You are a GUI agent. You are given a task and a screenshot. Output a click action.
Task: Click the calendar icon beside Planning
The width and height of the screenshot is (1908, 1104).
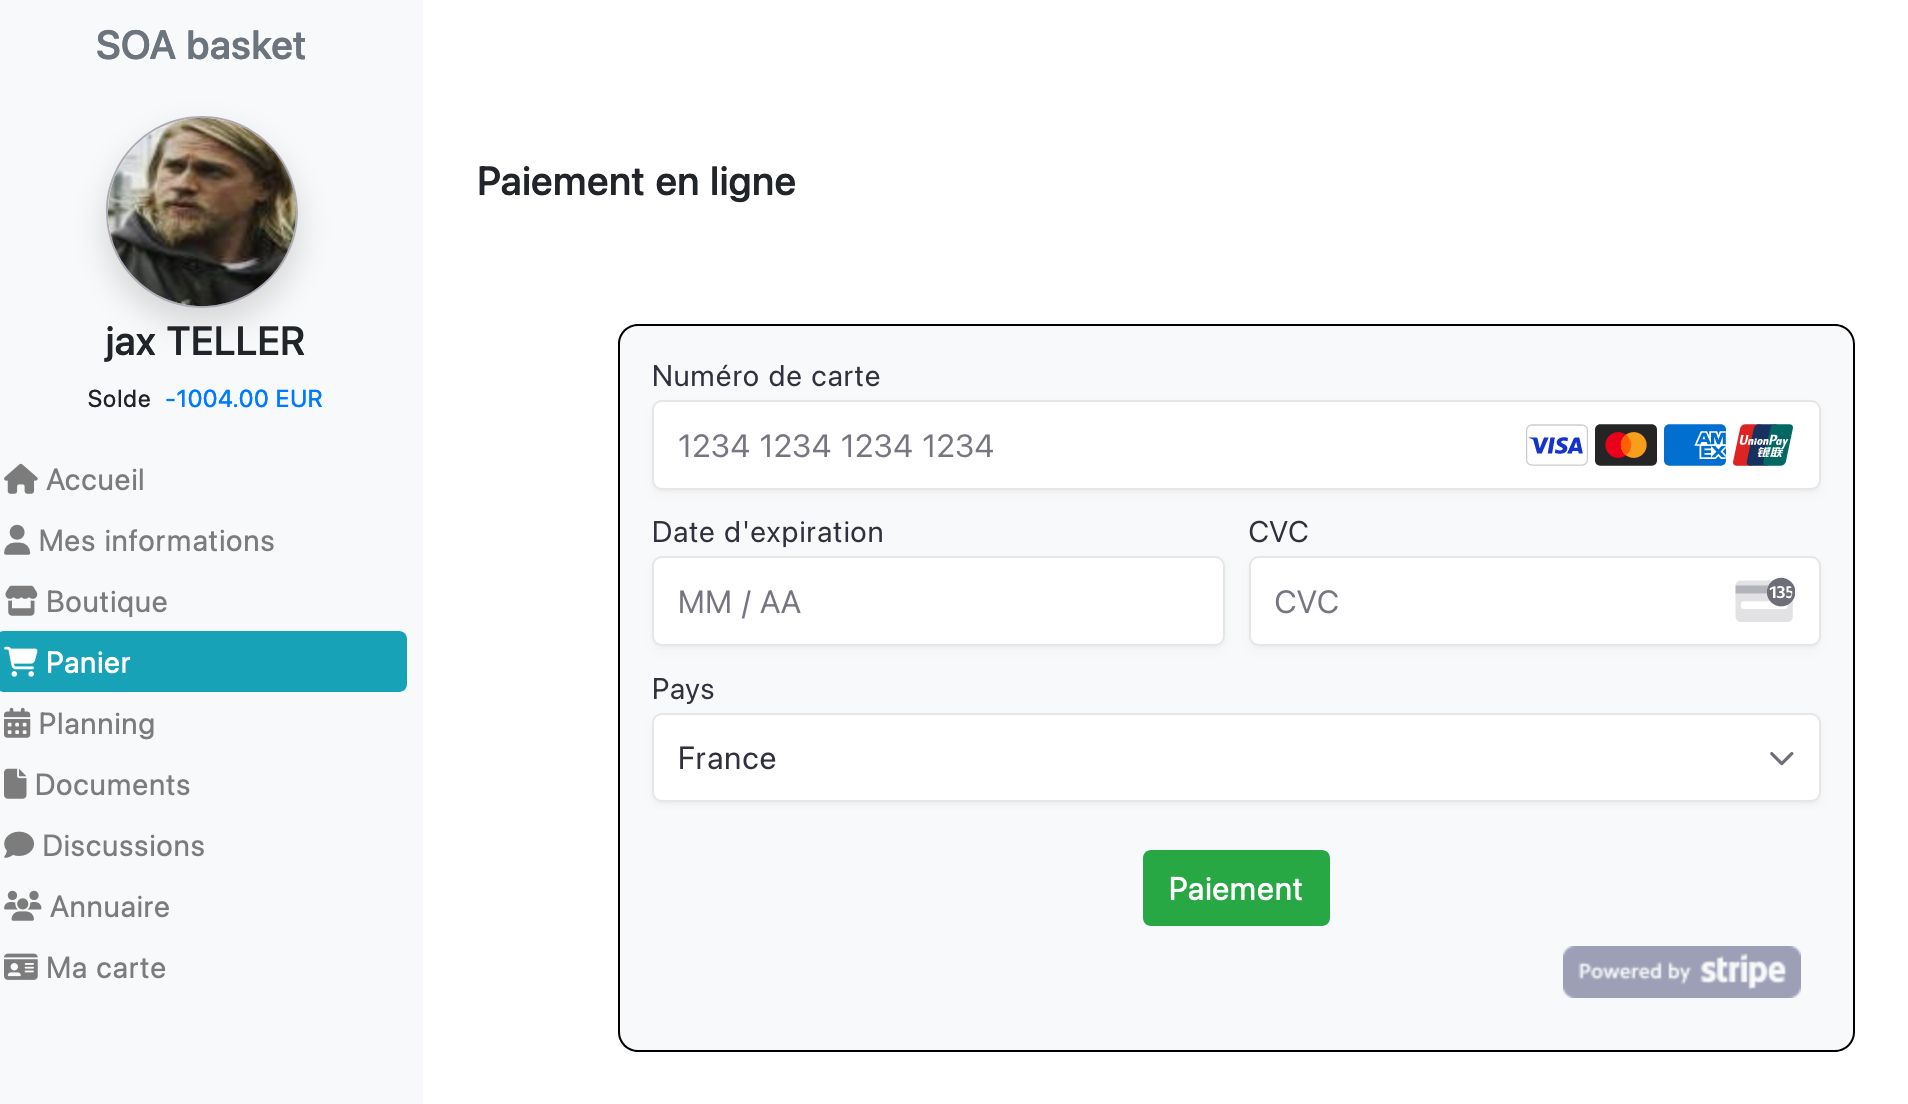click(x=17, y=724)
